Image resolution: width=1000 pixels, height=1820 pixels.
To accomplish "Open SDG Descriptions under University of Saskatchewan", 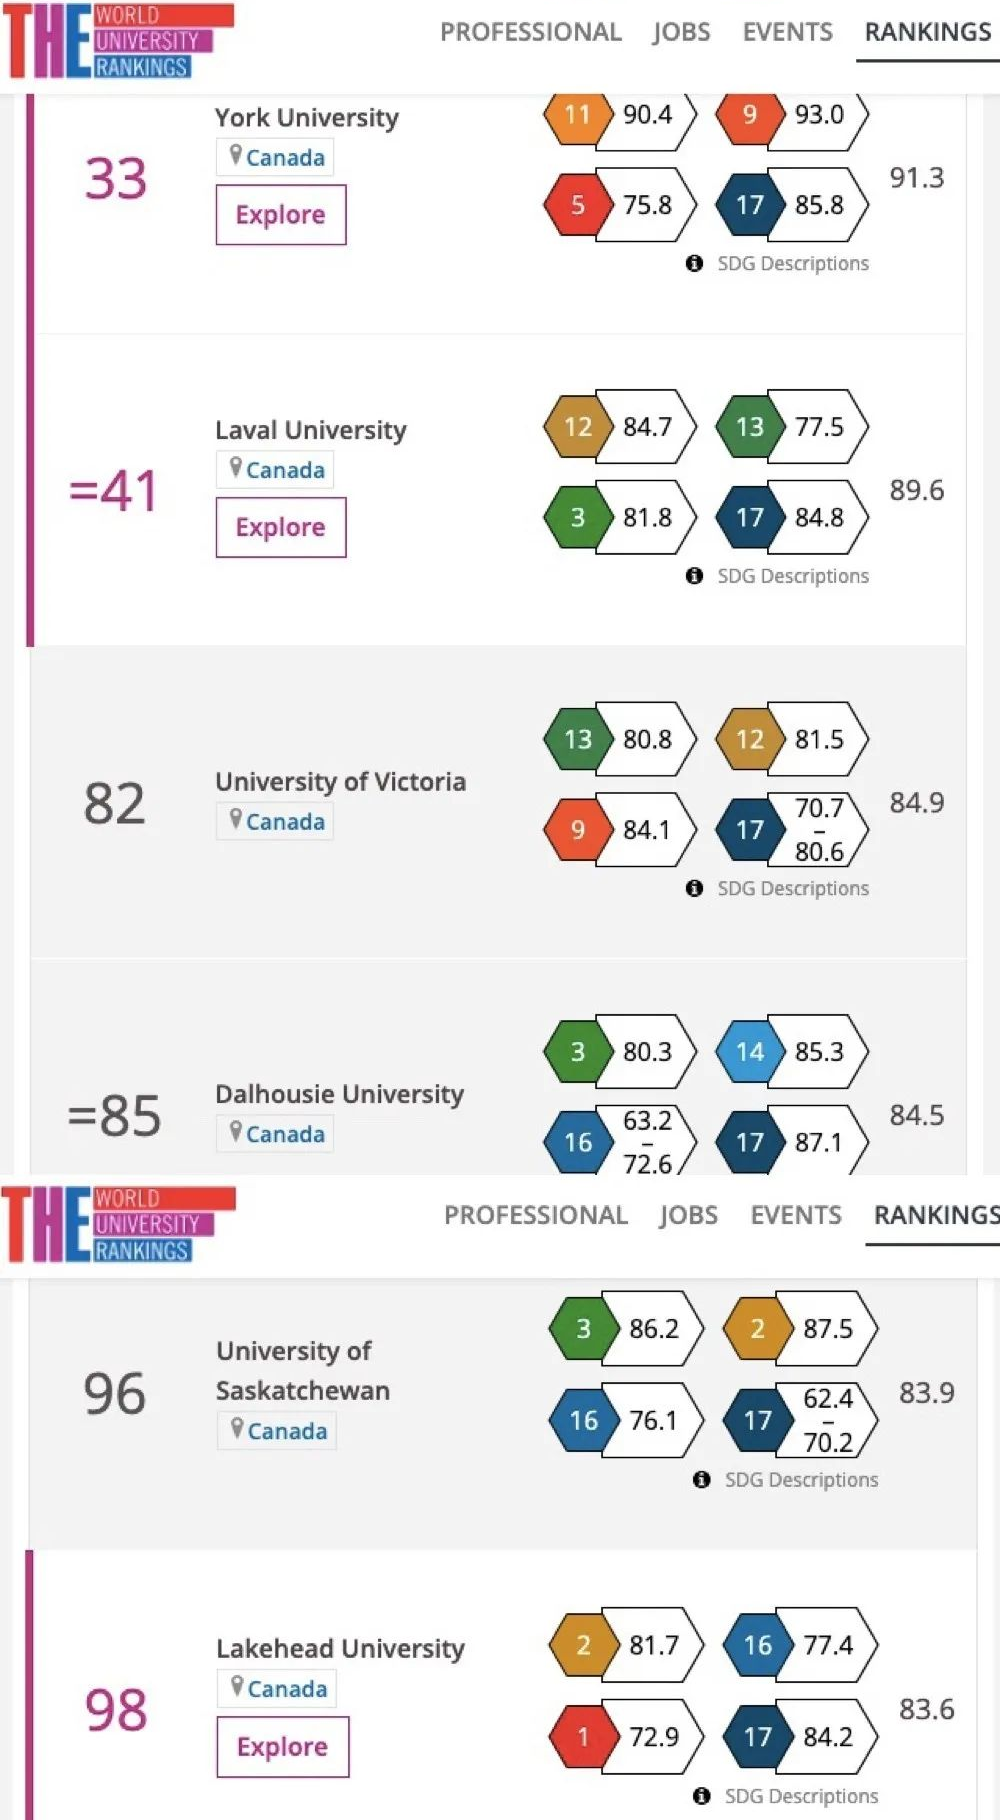I will 800,1480.
